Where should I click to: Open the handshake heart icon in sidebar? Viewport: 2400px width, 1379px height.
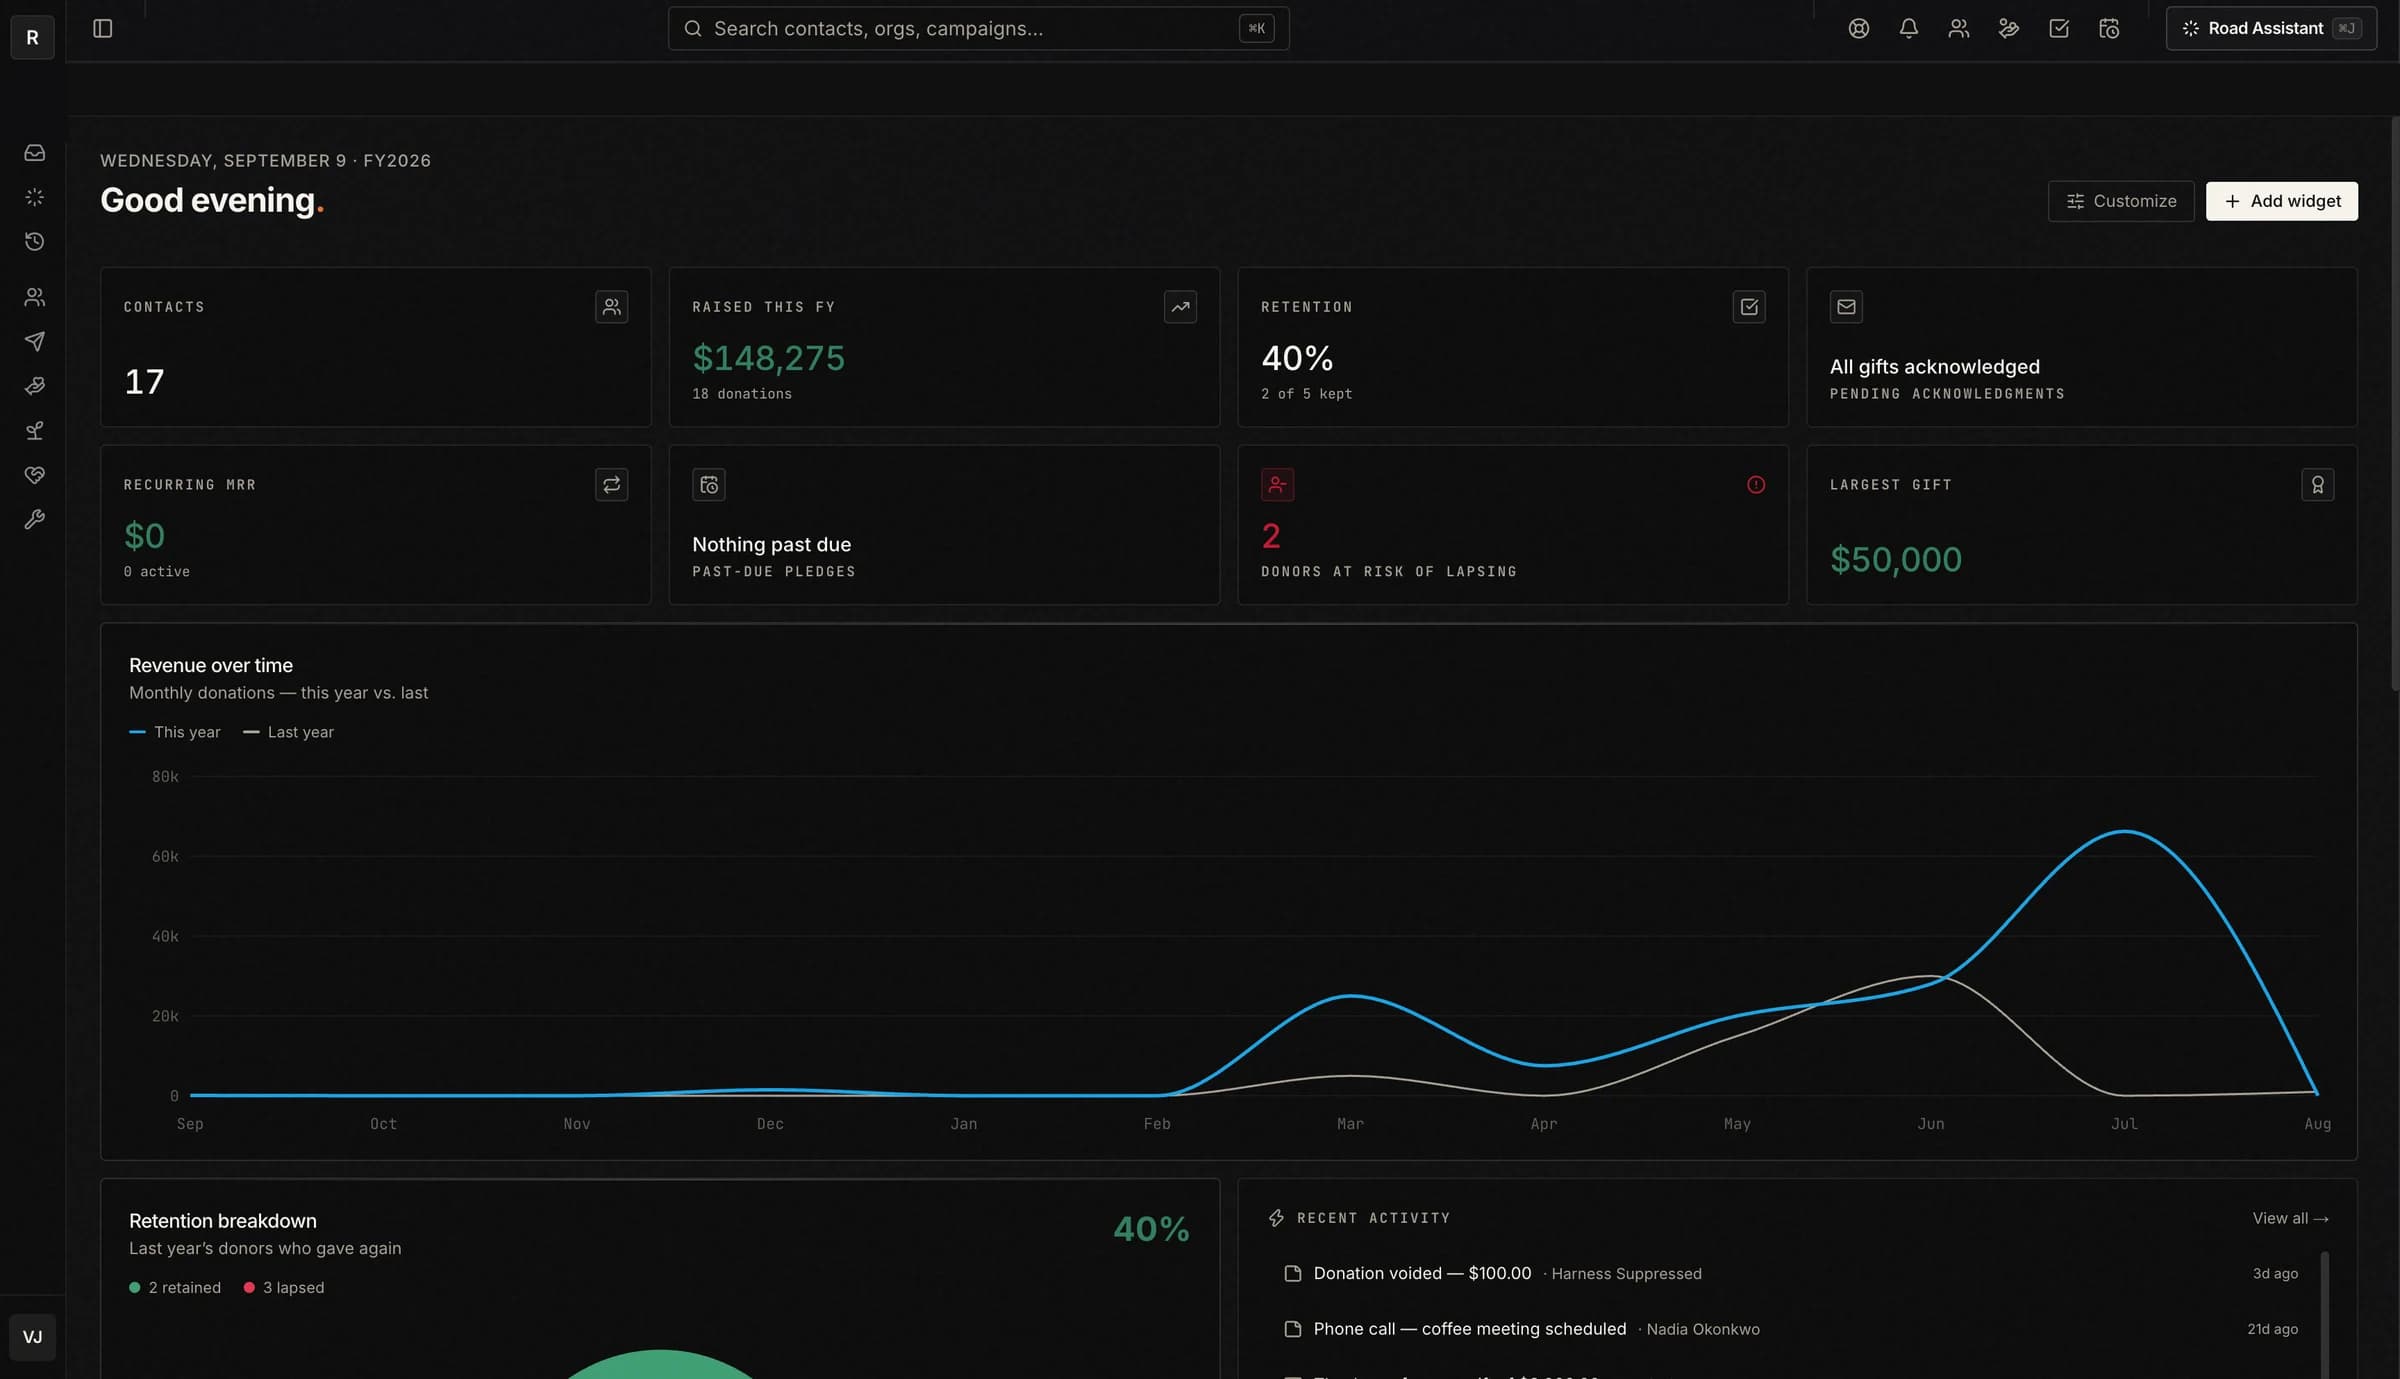(x=34, y=474)
